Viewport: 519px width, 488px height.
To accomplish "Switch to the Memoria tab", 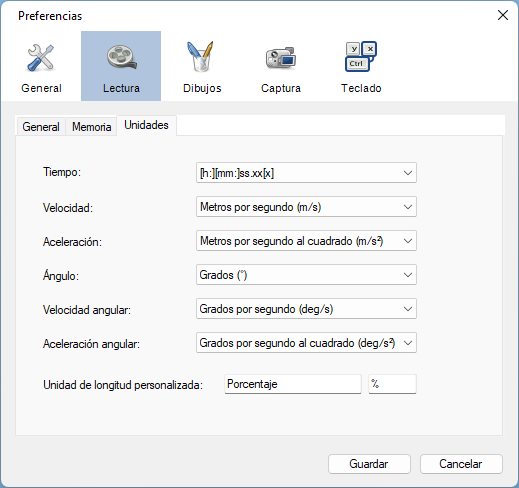I will coord(91,127).
